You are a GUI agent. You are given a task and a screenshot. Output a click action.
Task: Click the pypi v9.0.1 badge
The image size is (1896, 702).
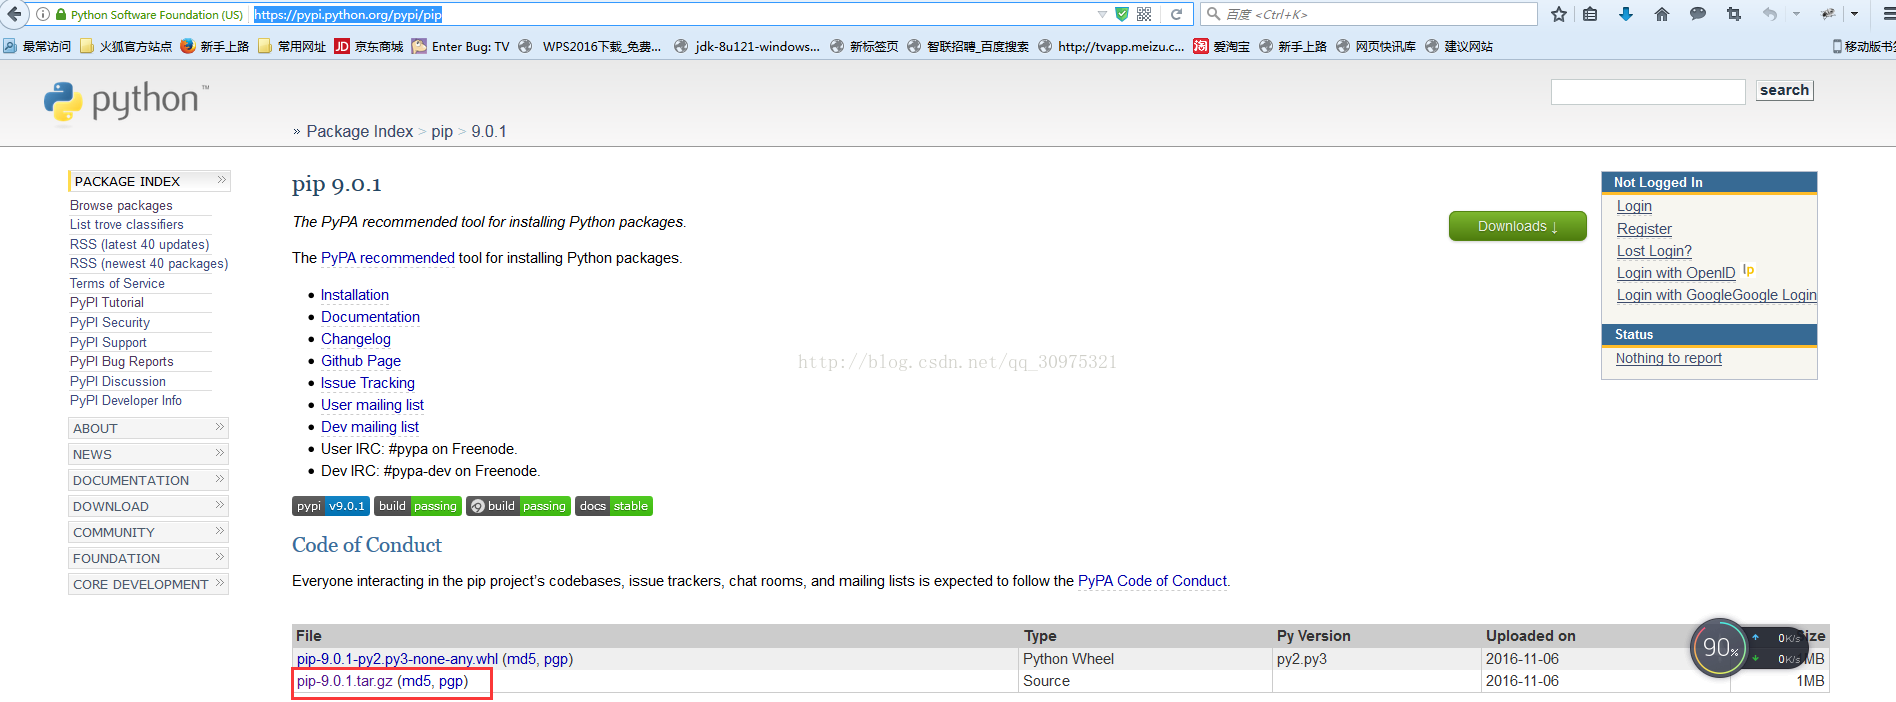[x=331, y=506]
